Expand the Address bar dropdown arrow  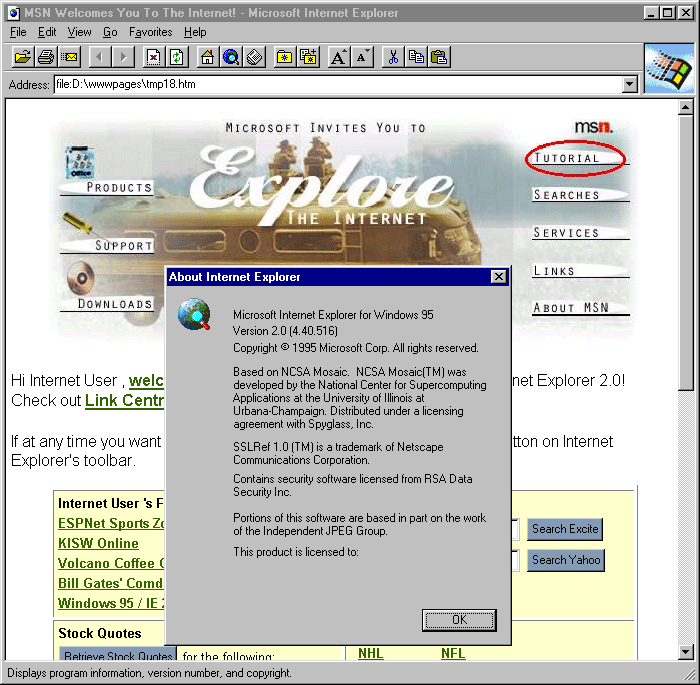coord(630,85)
